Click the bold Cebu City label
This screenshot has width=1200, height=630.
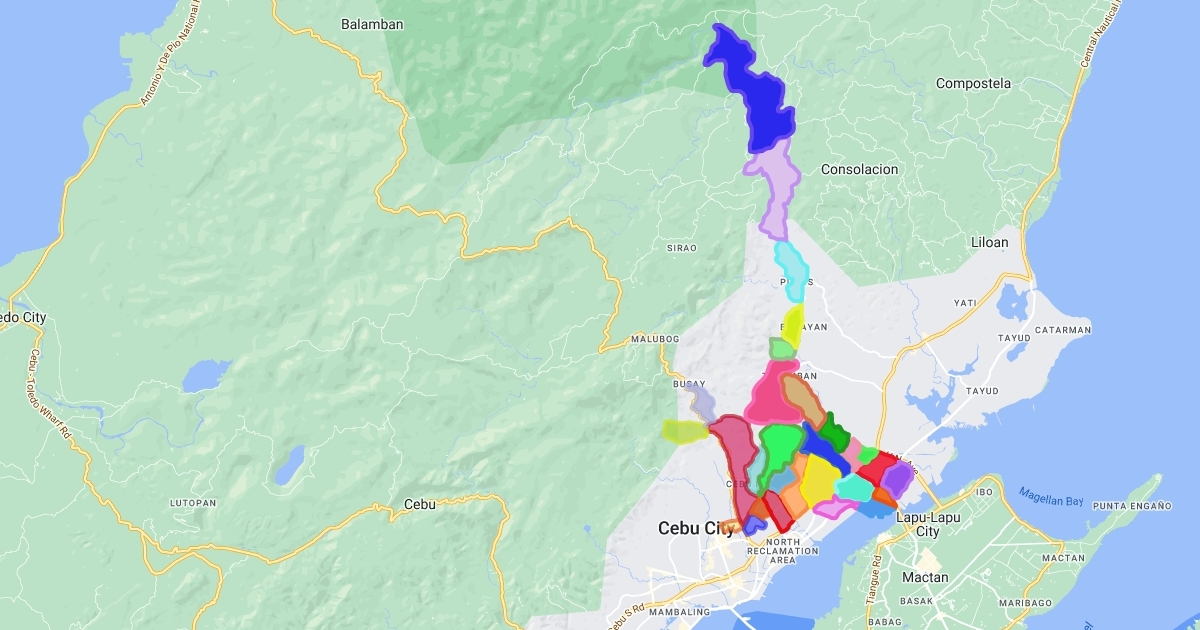tap(696, 528)
